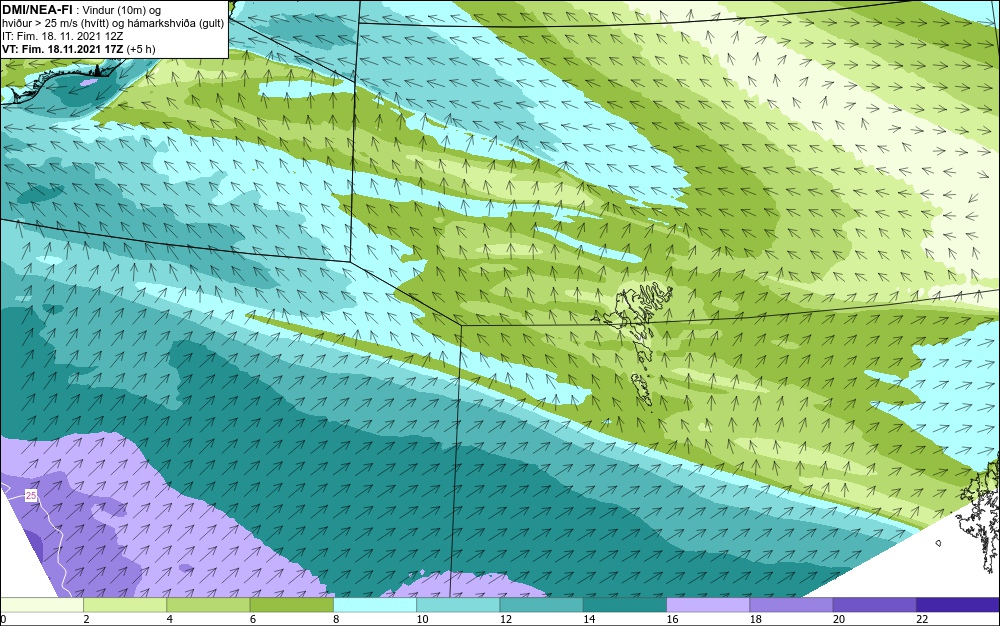
Task: Click the legend tick label '10'
Action: pos(422,619)
